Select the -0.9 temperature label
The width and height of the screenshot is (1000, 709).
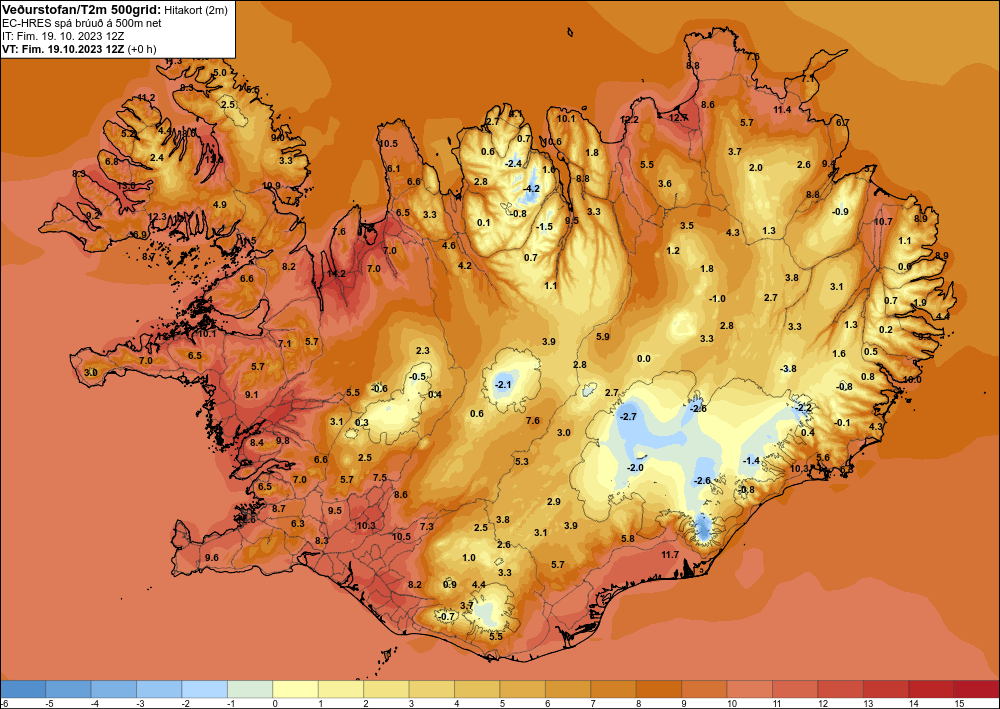(x=841, y=212)
